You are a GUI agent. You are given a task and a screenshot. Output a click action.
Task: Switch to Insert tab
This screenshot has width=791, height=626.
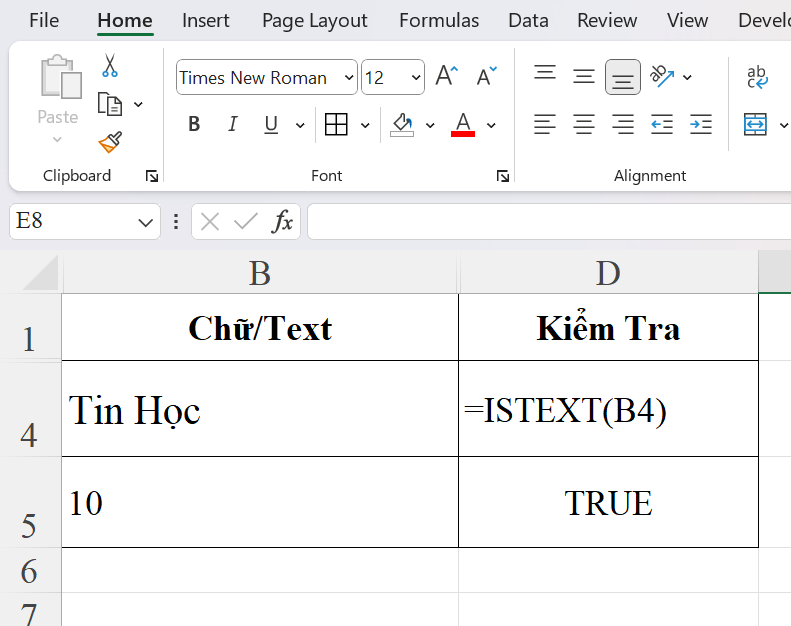[x=205, y=21]
